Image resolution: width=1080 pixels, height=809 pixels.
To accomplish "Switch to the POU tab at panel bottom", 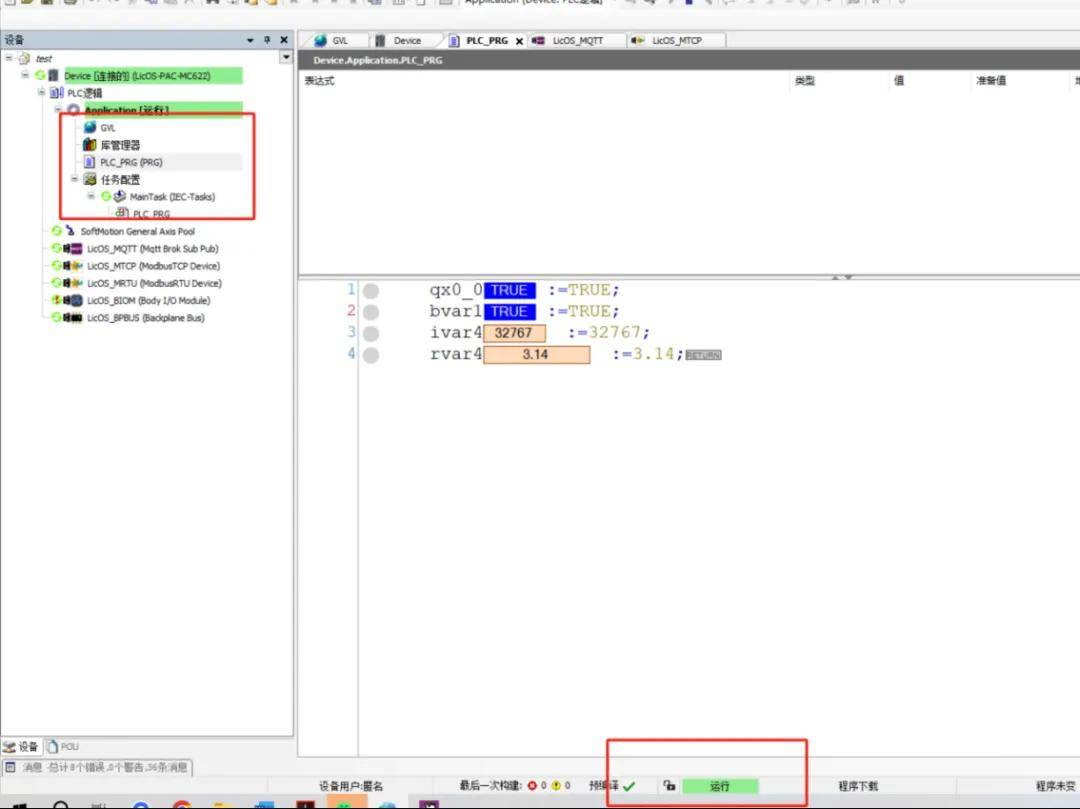I will click(x=63, y=747).
